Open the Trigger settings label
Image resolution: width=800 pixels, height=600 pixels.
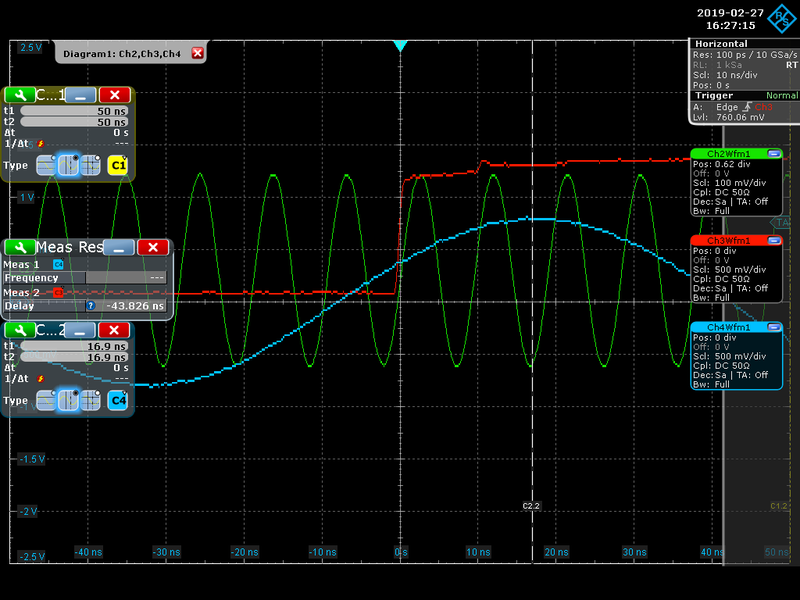714,95
